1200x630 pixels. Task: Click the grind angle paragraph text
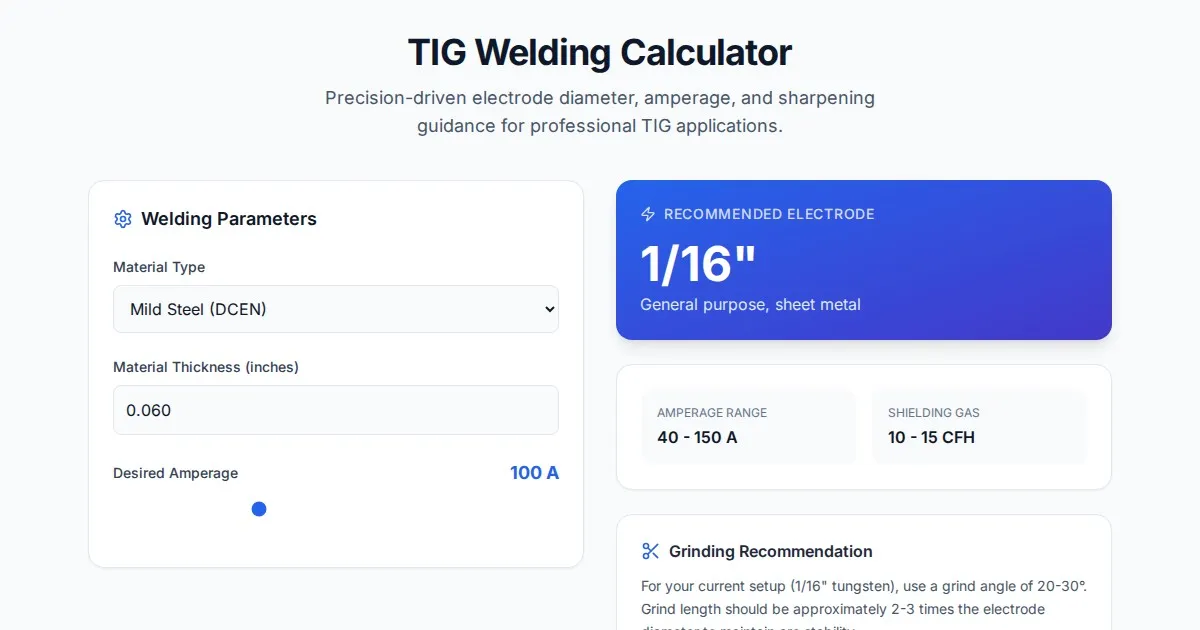[x=863, y=597]
